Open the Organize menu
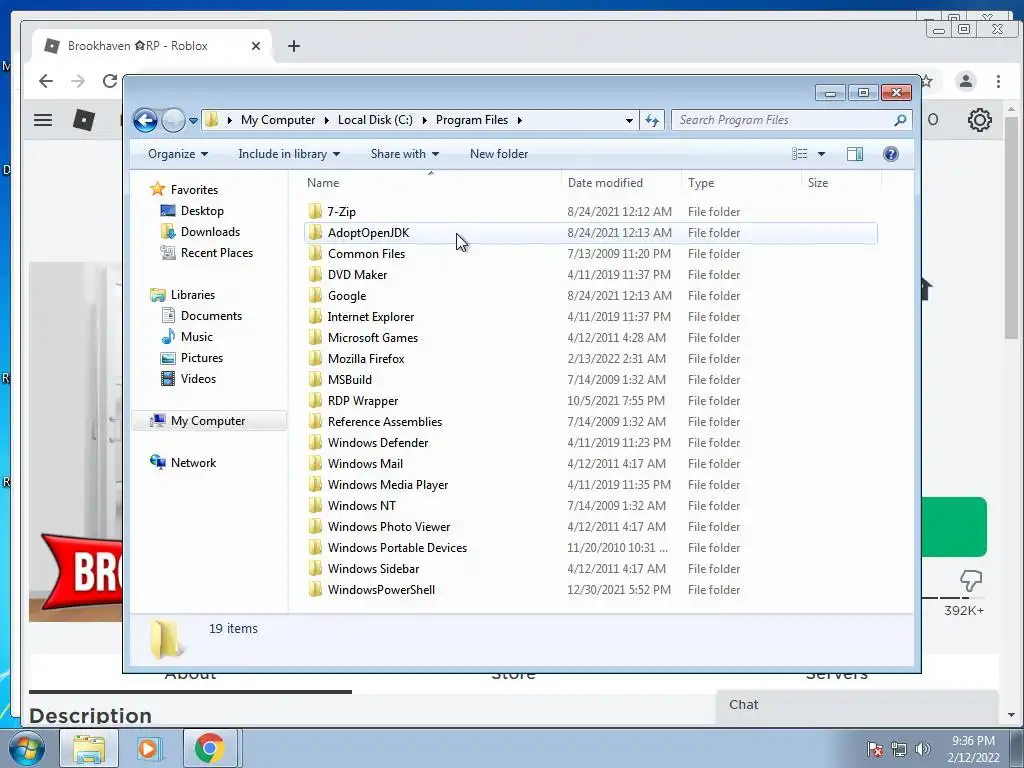This screenshot has width=1024, height=768. [178, 154]
